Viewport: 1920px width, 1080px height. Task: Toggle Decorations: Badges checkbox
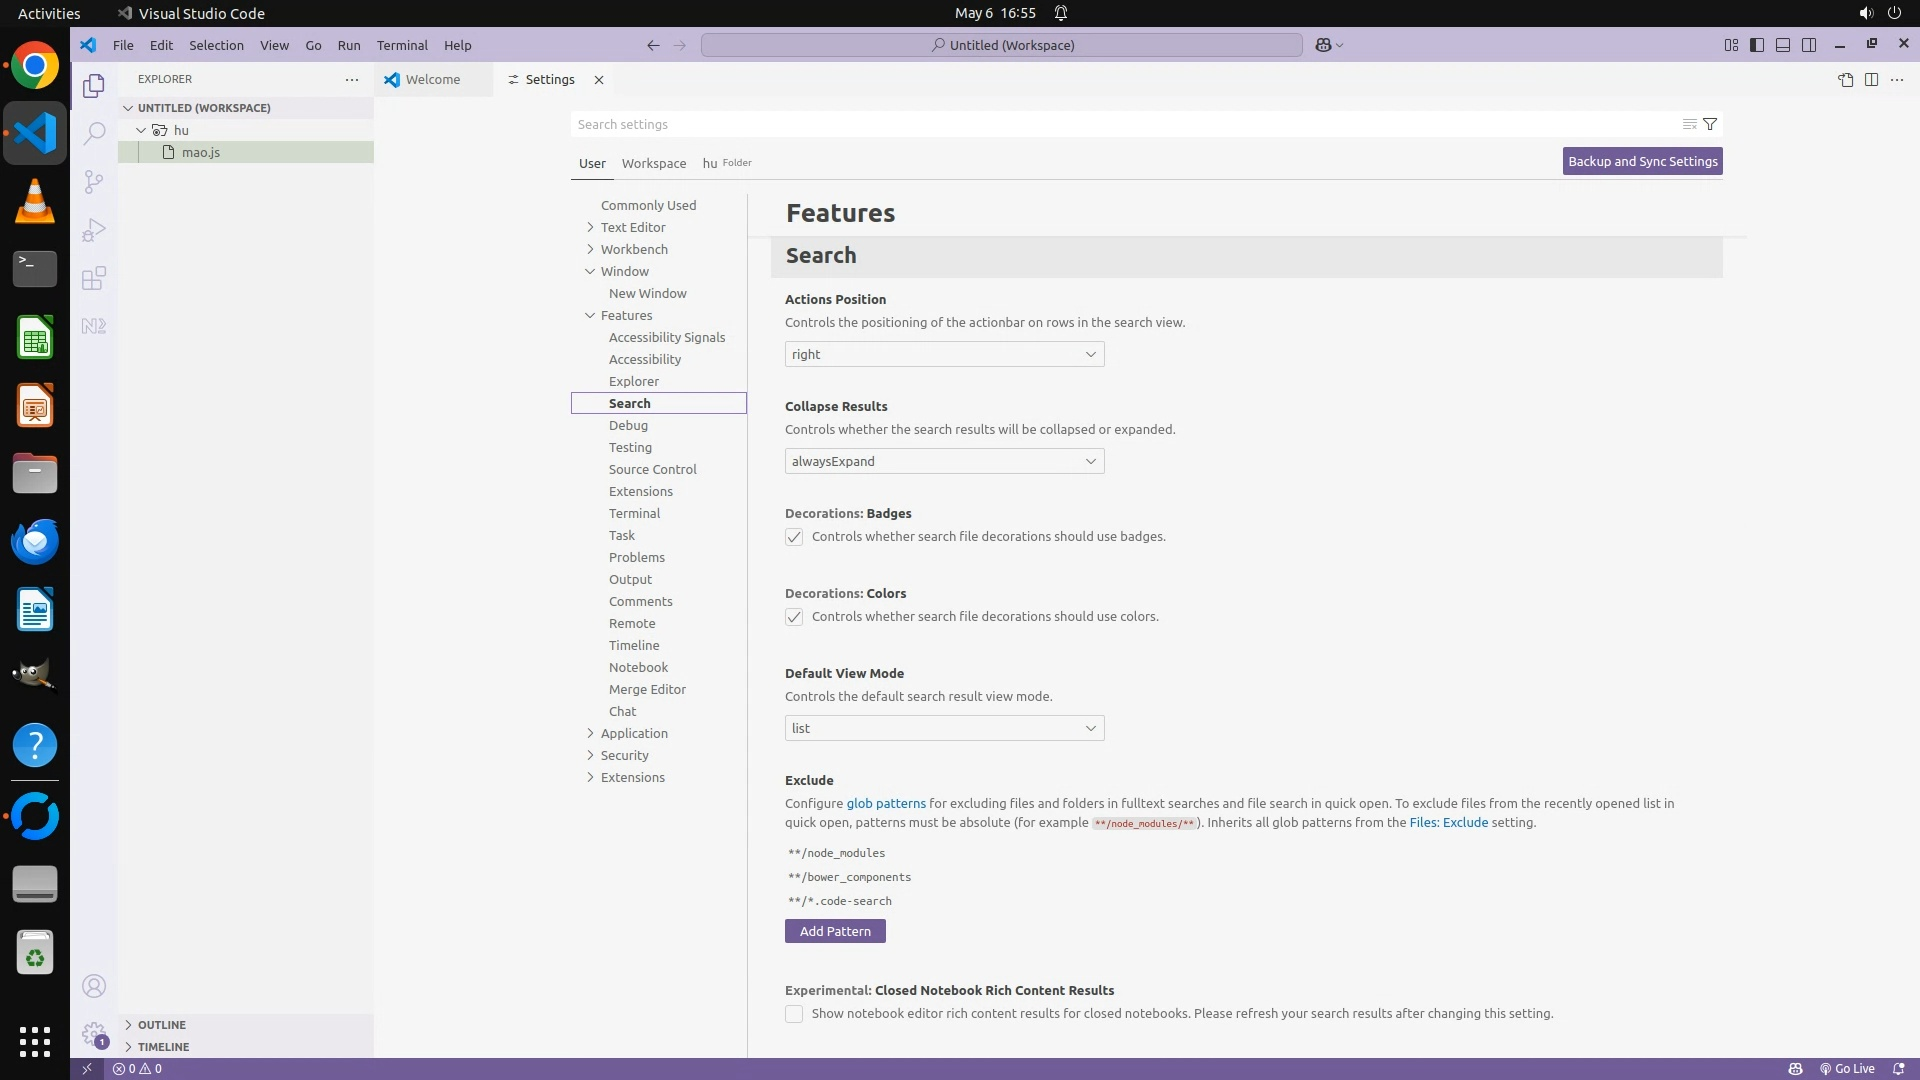[794, 537]
